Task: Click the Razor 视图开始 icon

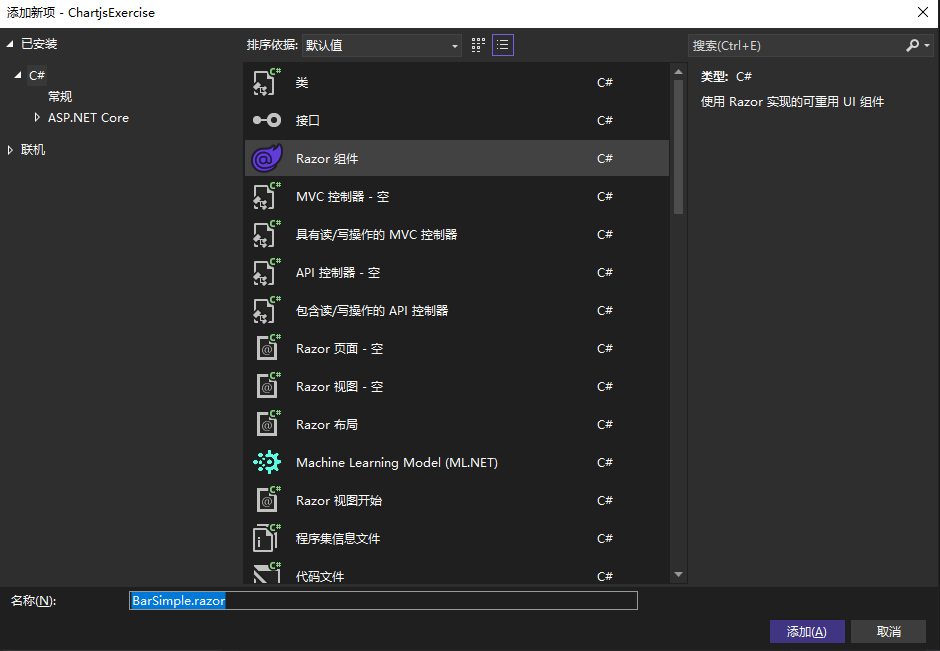Action: [x=267, y=500]
